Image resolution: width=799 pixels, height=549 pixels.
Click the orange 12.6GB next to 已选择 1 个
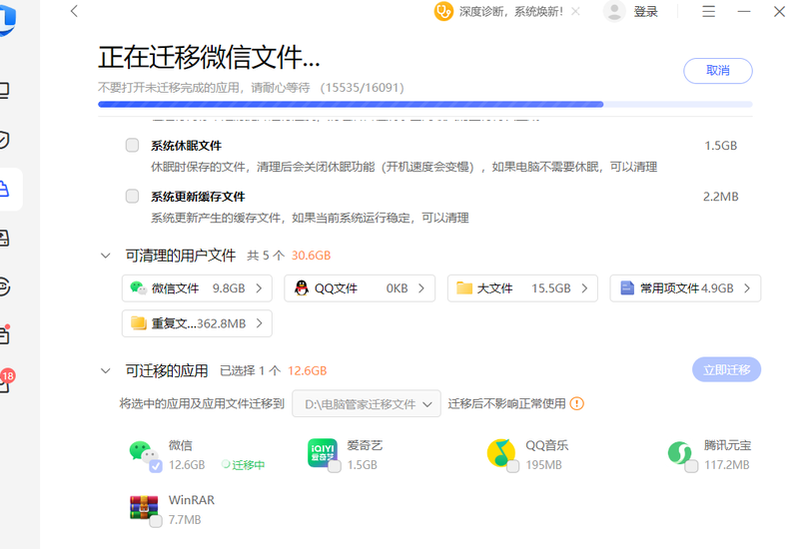[x=307, y=371]
